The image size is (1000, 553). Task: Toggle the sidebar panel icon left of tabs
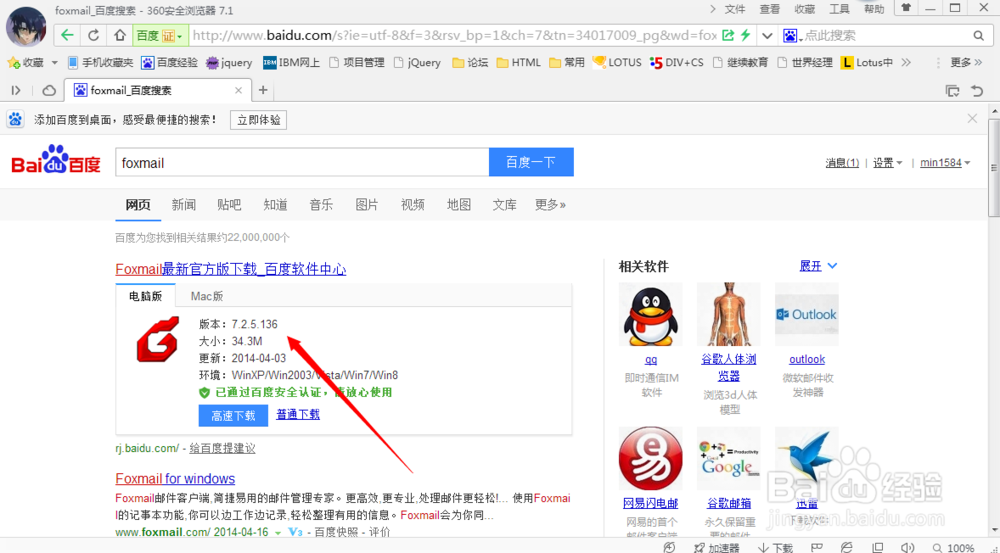pyautogui.click(x=16, y=91)
